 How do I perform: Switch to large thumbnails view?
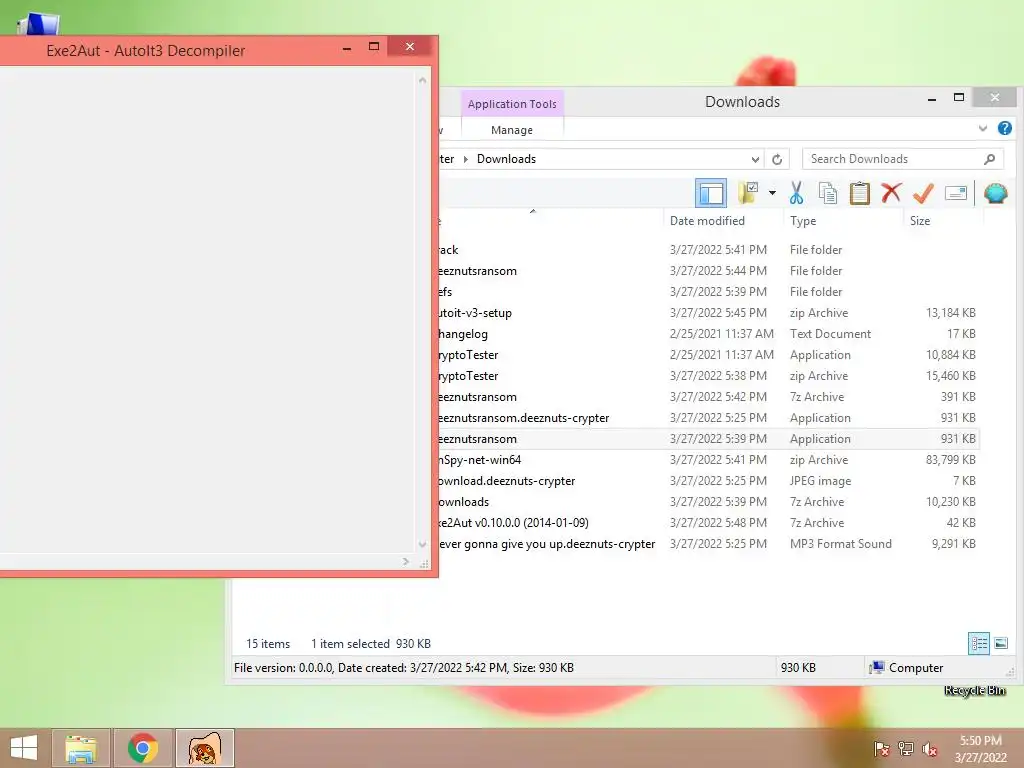point(1000,643)
